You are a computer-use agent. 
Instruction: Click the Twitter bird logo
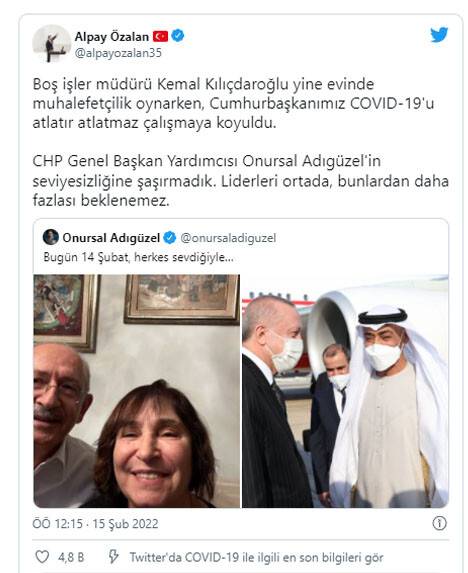(439, 35)
